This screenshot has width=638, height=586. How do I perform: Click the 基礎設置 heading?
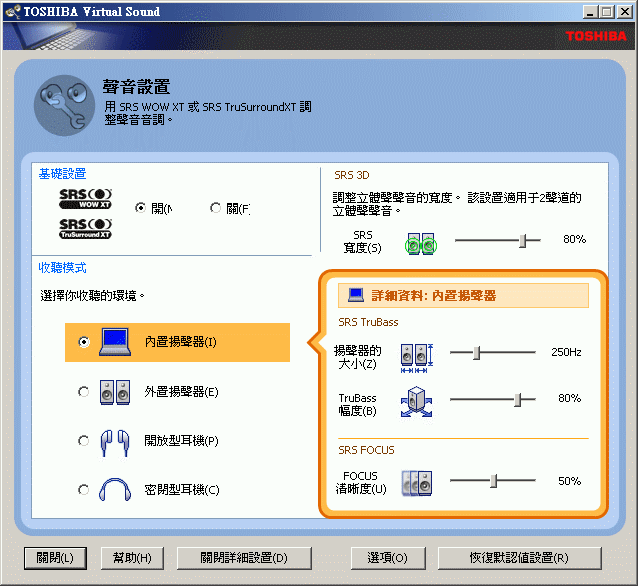[x=62, y=174]
